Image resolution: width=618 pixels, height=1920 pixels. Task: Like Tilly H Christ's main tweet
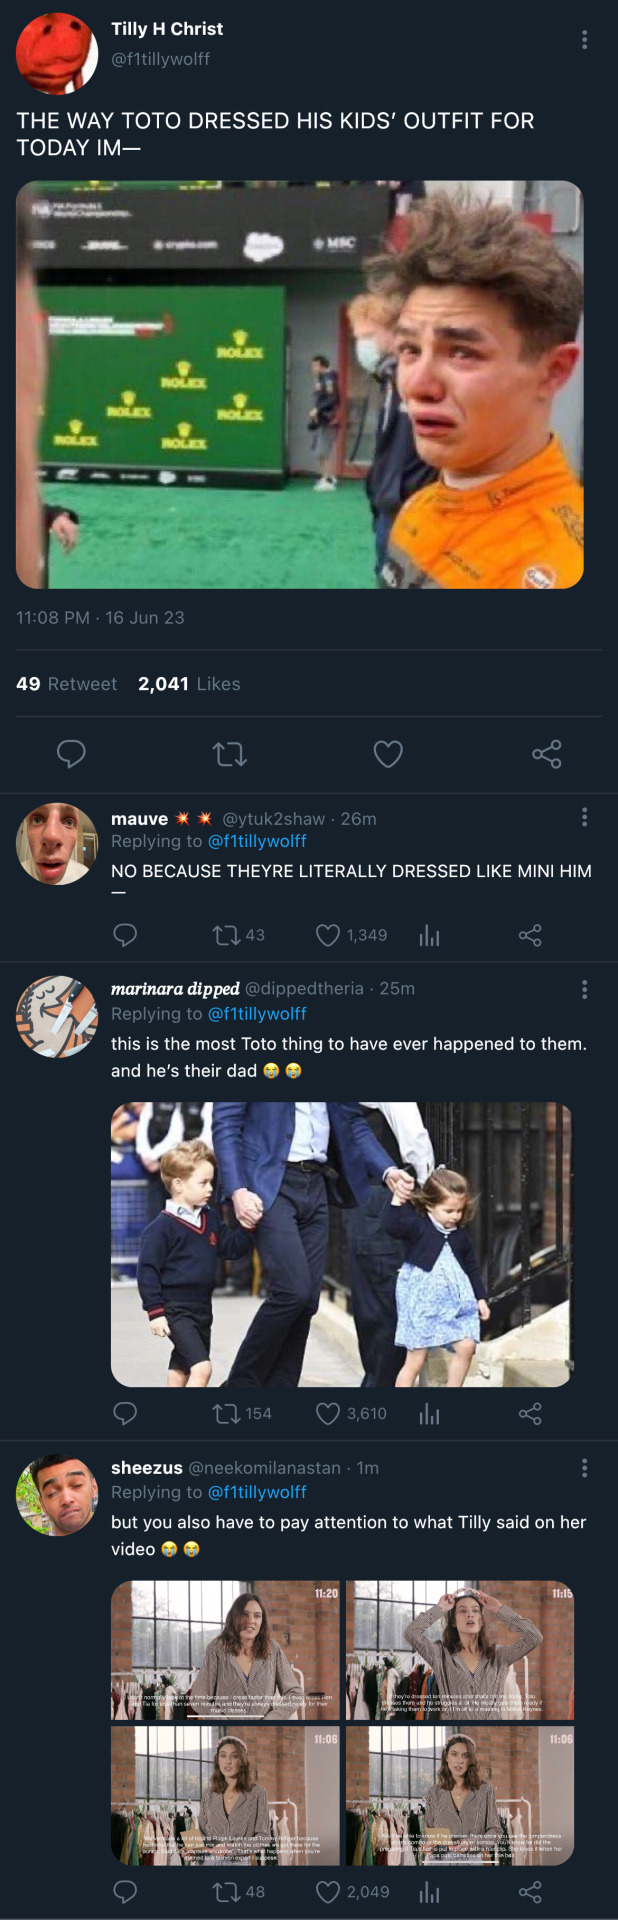click(x=388, y=754)
